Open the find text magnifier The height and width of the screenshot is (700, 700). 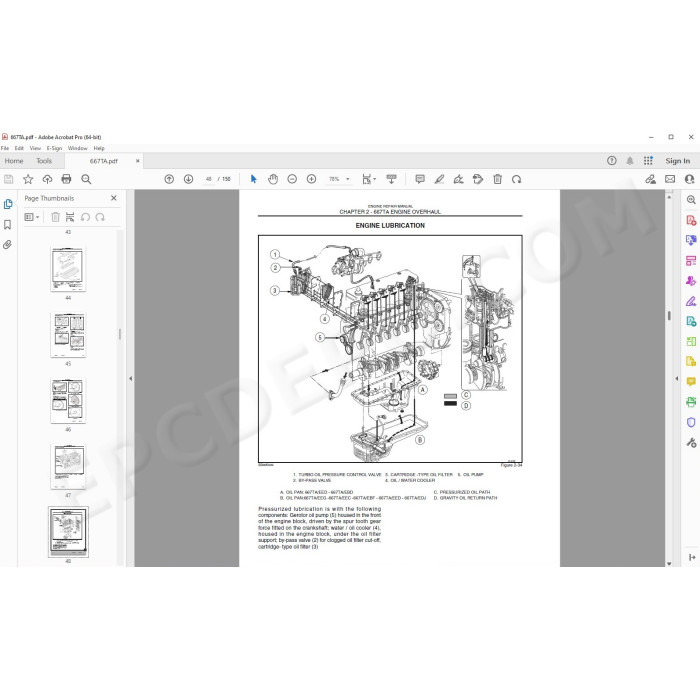(x=86, y=179)
